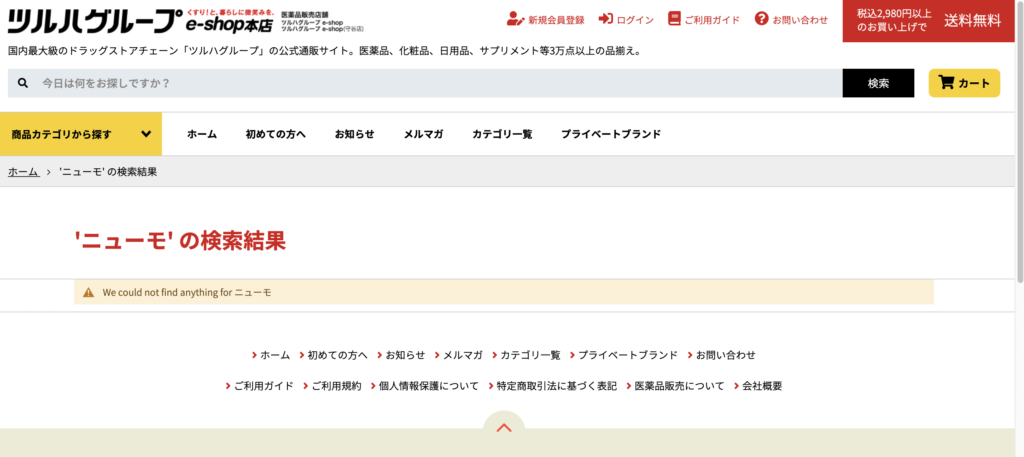This screenshot has width=1024, height=457.
Task: Open the ログイン link
Action: click(635, 20)
